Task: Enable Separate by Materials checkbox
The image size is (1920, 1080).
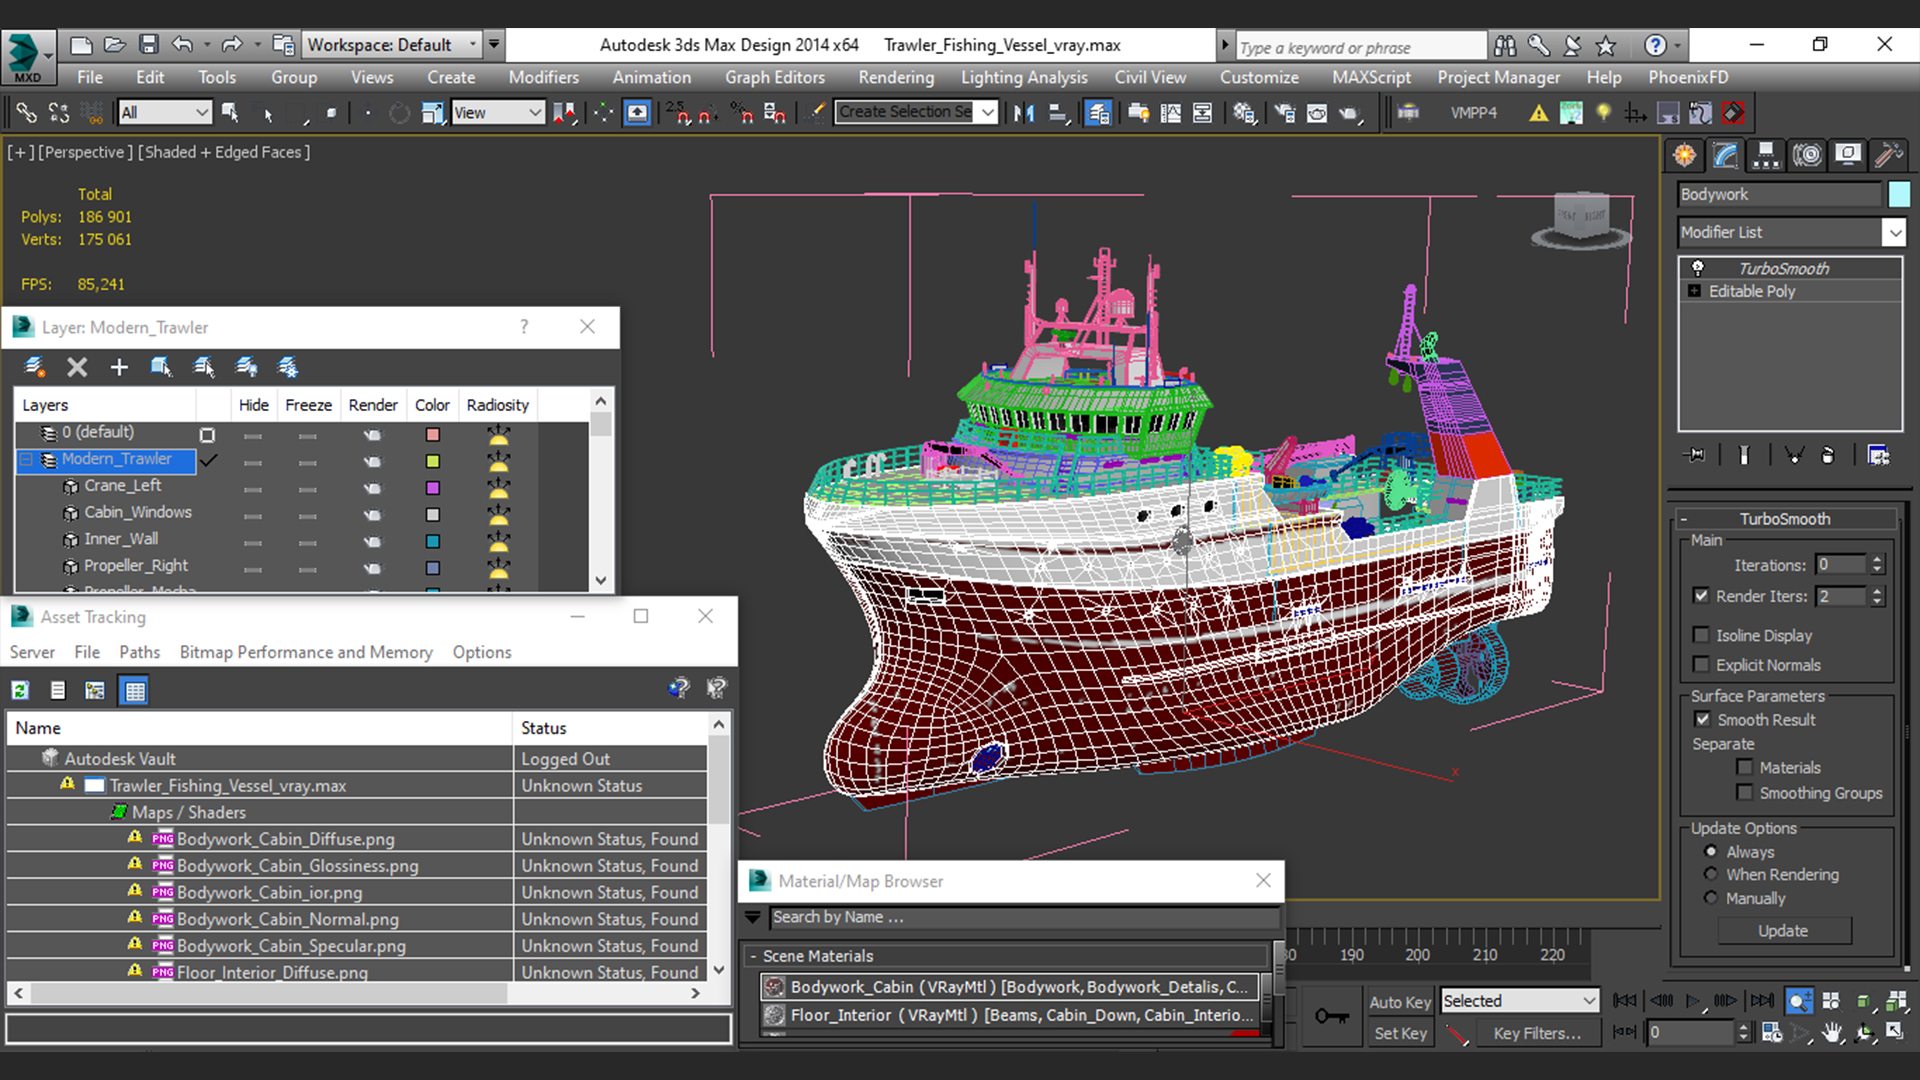Action: (1745, 767)
